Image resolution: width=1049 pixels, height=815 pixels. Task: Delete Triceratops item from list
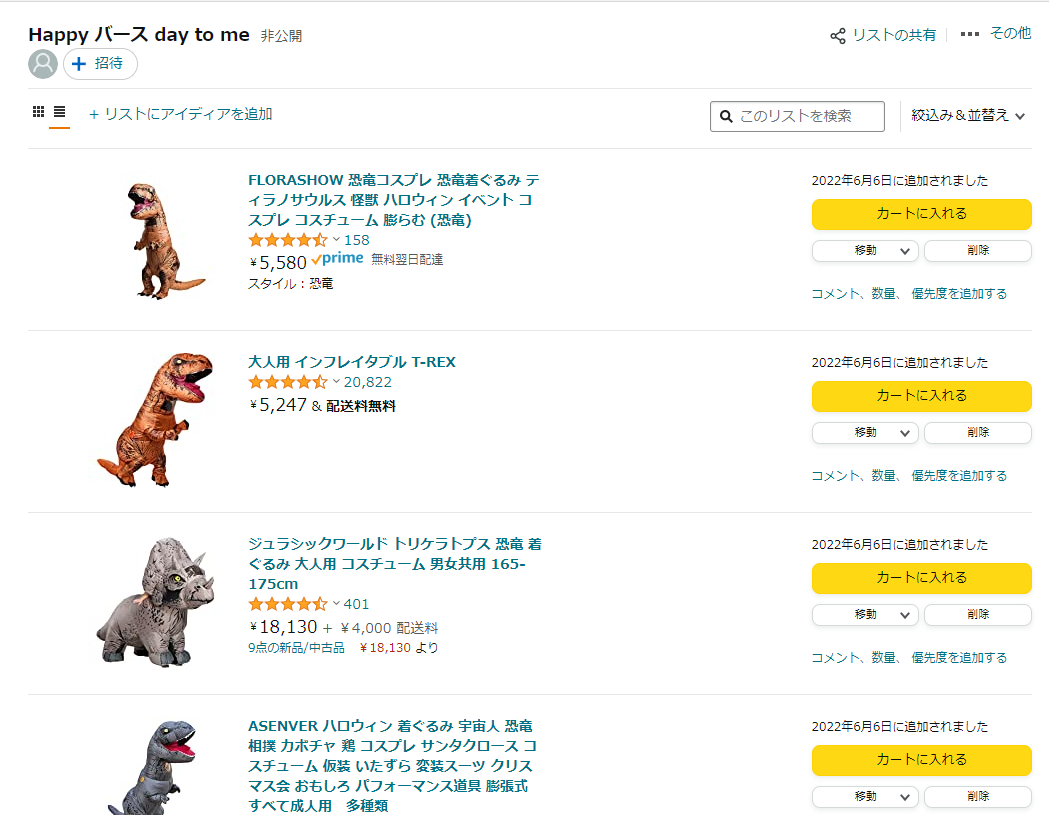point(977,615)
